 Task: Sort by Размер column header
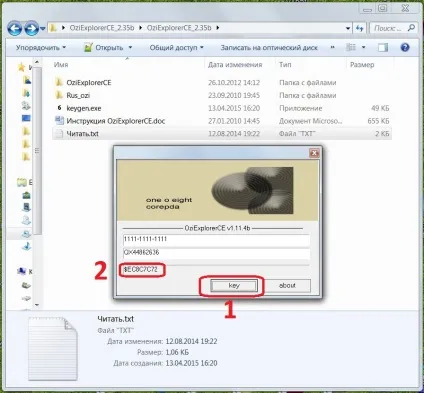click(x=362, y=65)
